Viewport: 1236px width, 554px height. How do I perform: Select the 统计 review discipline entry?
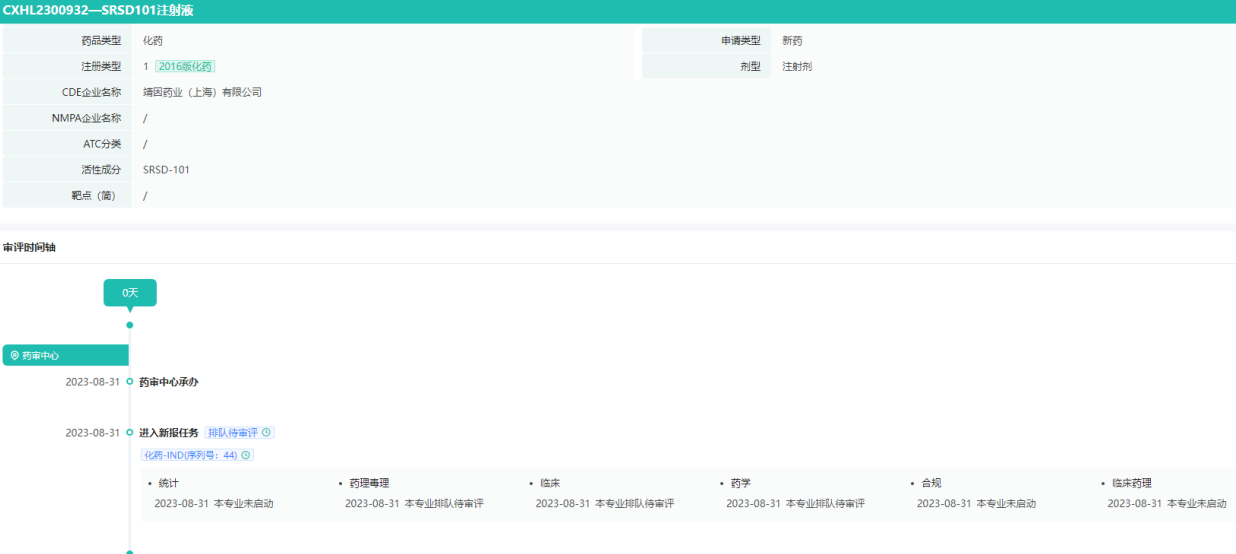(168, 483)
